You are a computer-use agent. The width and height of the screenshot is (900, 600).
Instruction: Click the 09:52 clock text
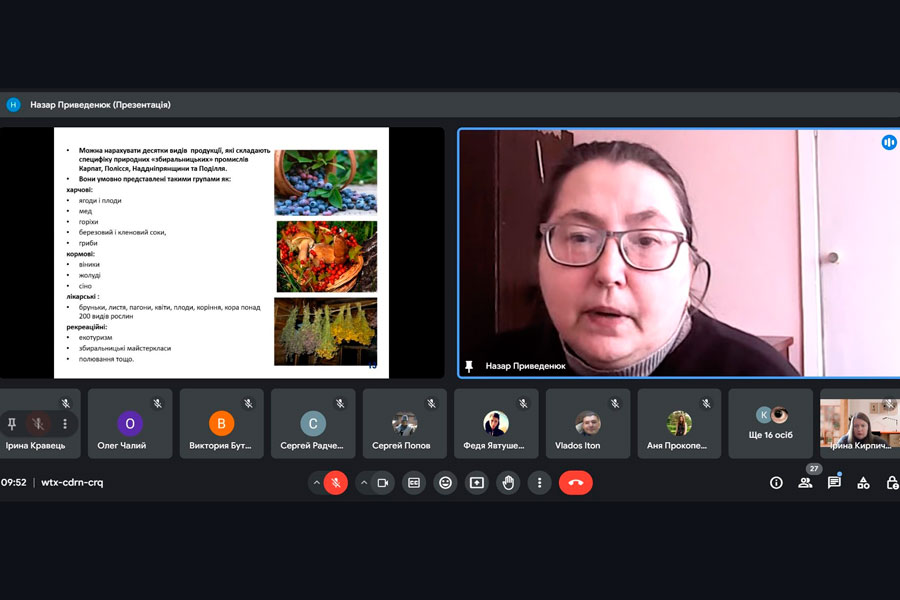[14, 482]
